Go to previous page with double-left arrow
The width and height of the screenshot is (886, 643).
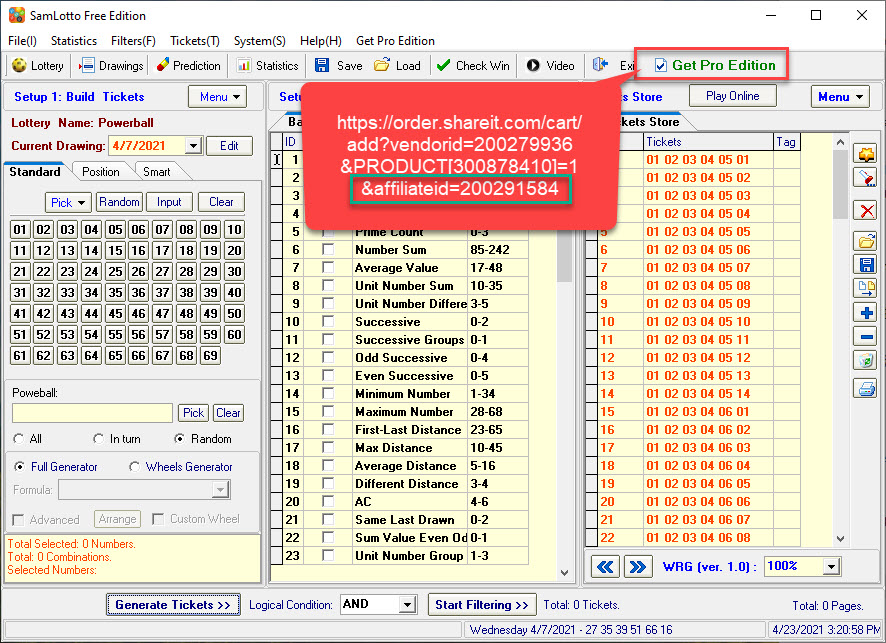[x=605, y=567]
